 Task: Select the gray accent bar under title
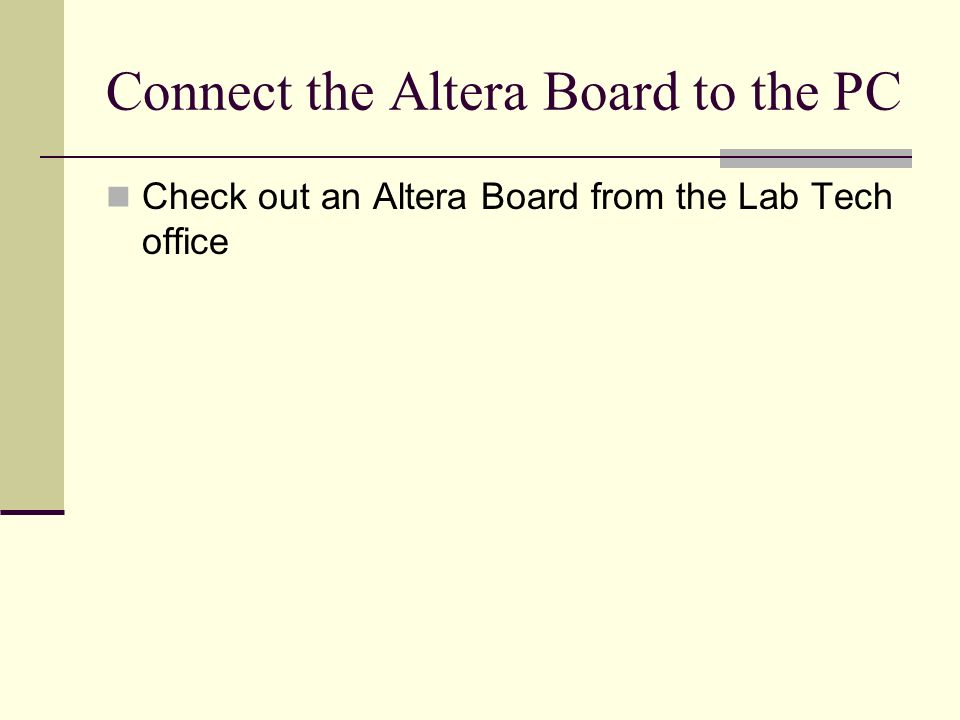tap(816, 158)
